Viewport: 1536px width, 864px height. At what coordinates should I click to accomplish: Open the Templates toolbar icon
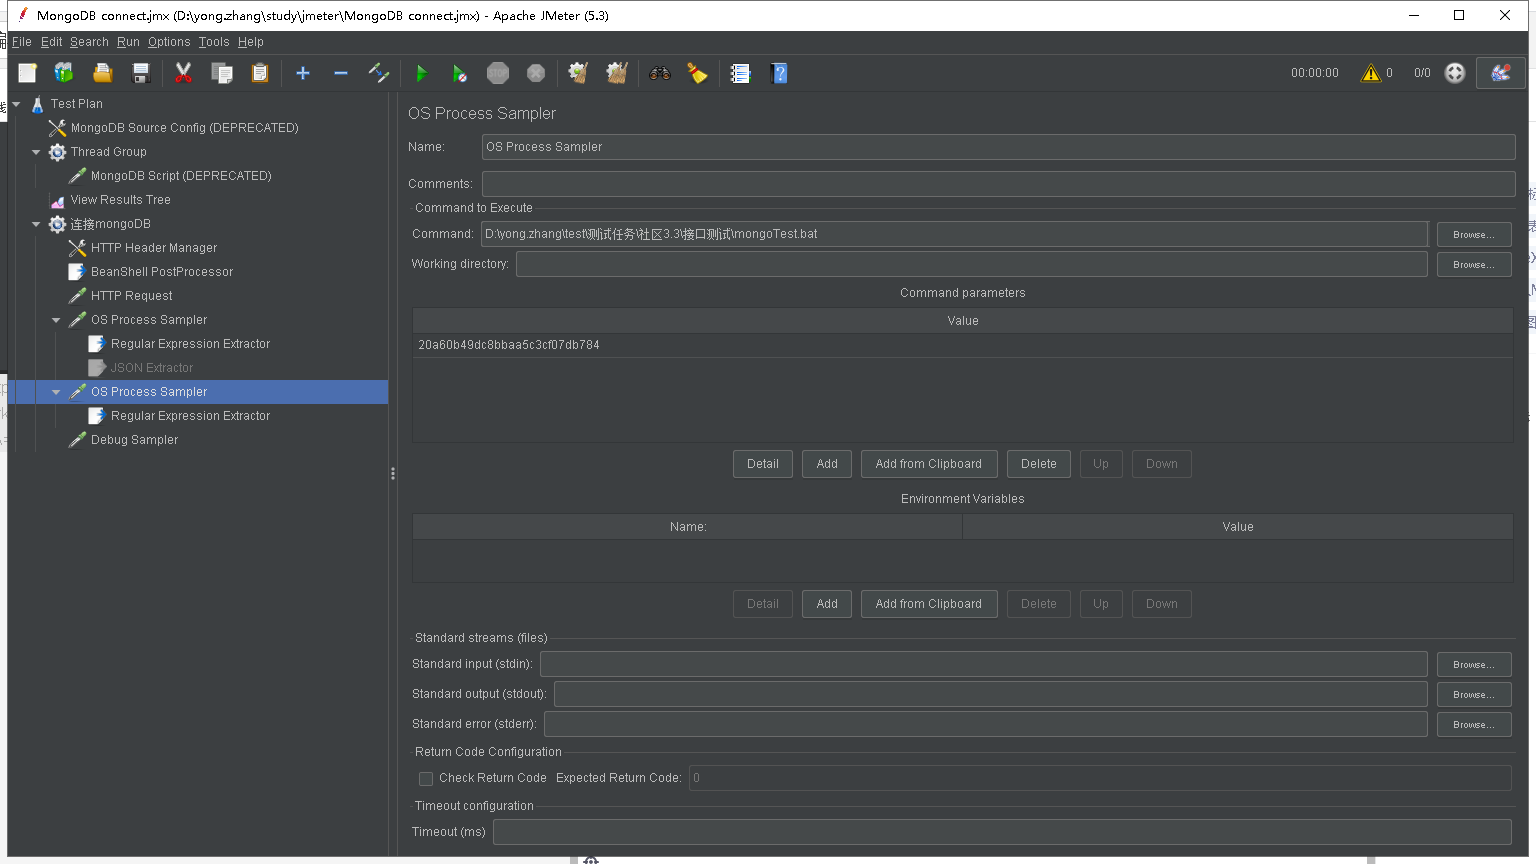click(64, 73)
